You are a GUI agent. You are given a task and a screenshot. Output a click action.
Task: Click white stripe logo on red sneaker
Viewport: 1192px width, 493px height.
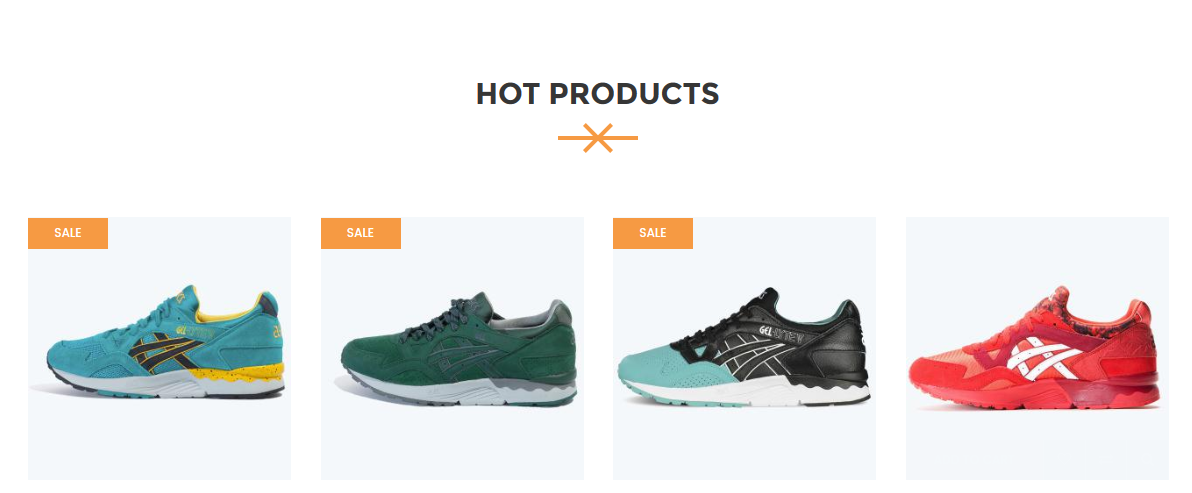click(x=1044, y=357)
